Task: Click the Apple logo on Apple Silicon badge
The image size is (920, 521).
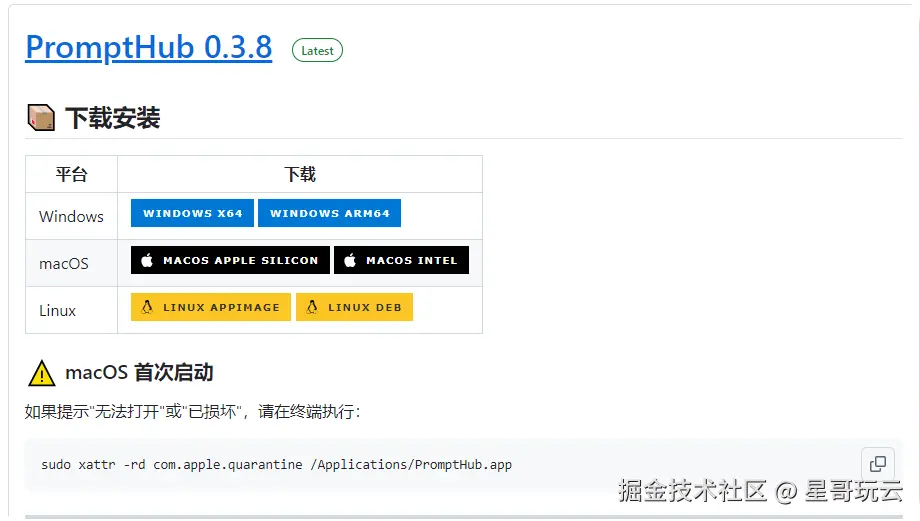Action: point(147,260)
